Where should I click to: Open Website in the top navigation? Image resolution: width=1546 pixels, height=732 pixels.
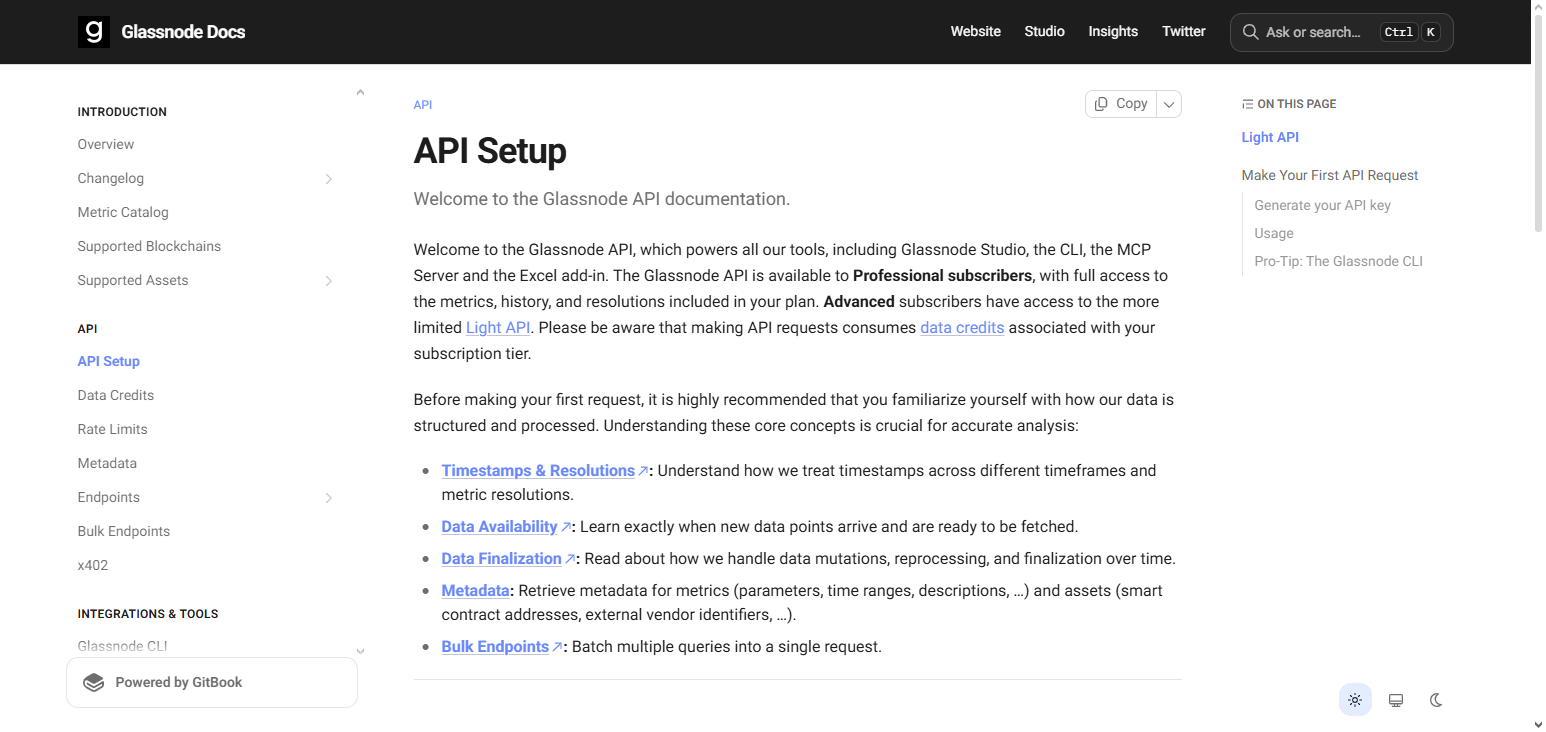pos(975,32)
